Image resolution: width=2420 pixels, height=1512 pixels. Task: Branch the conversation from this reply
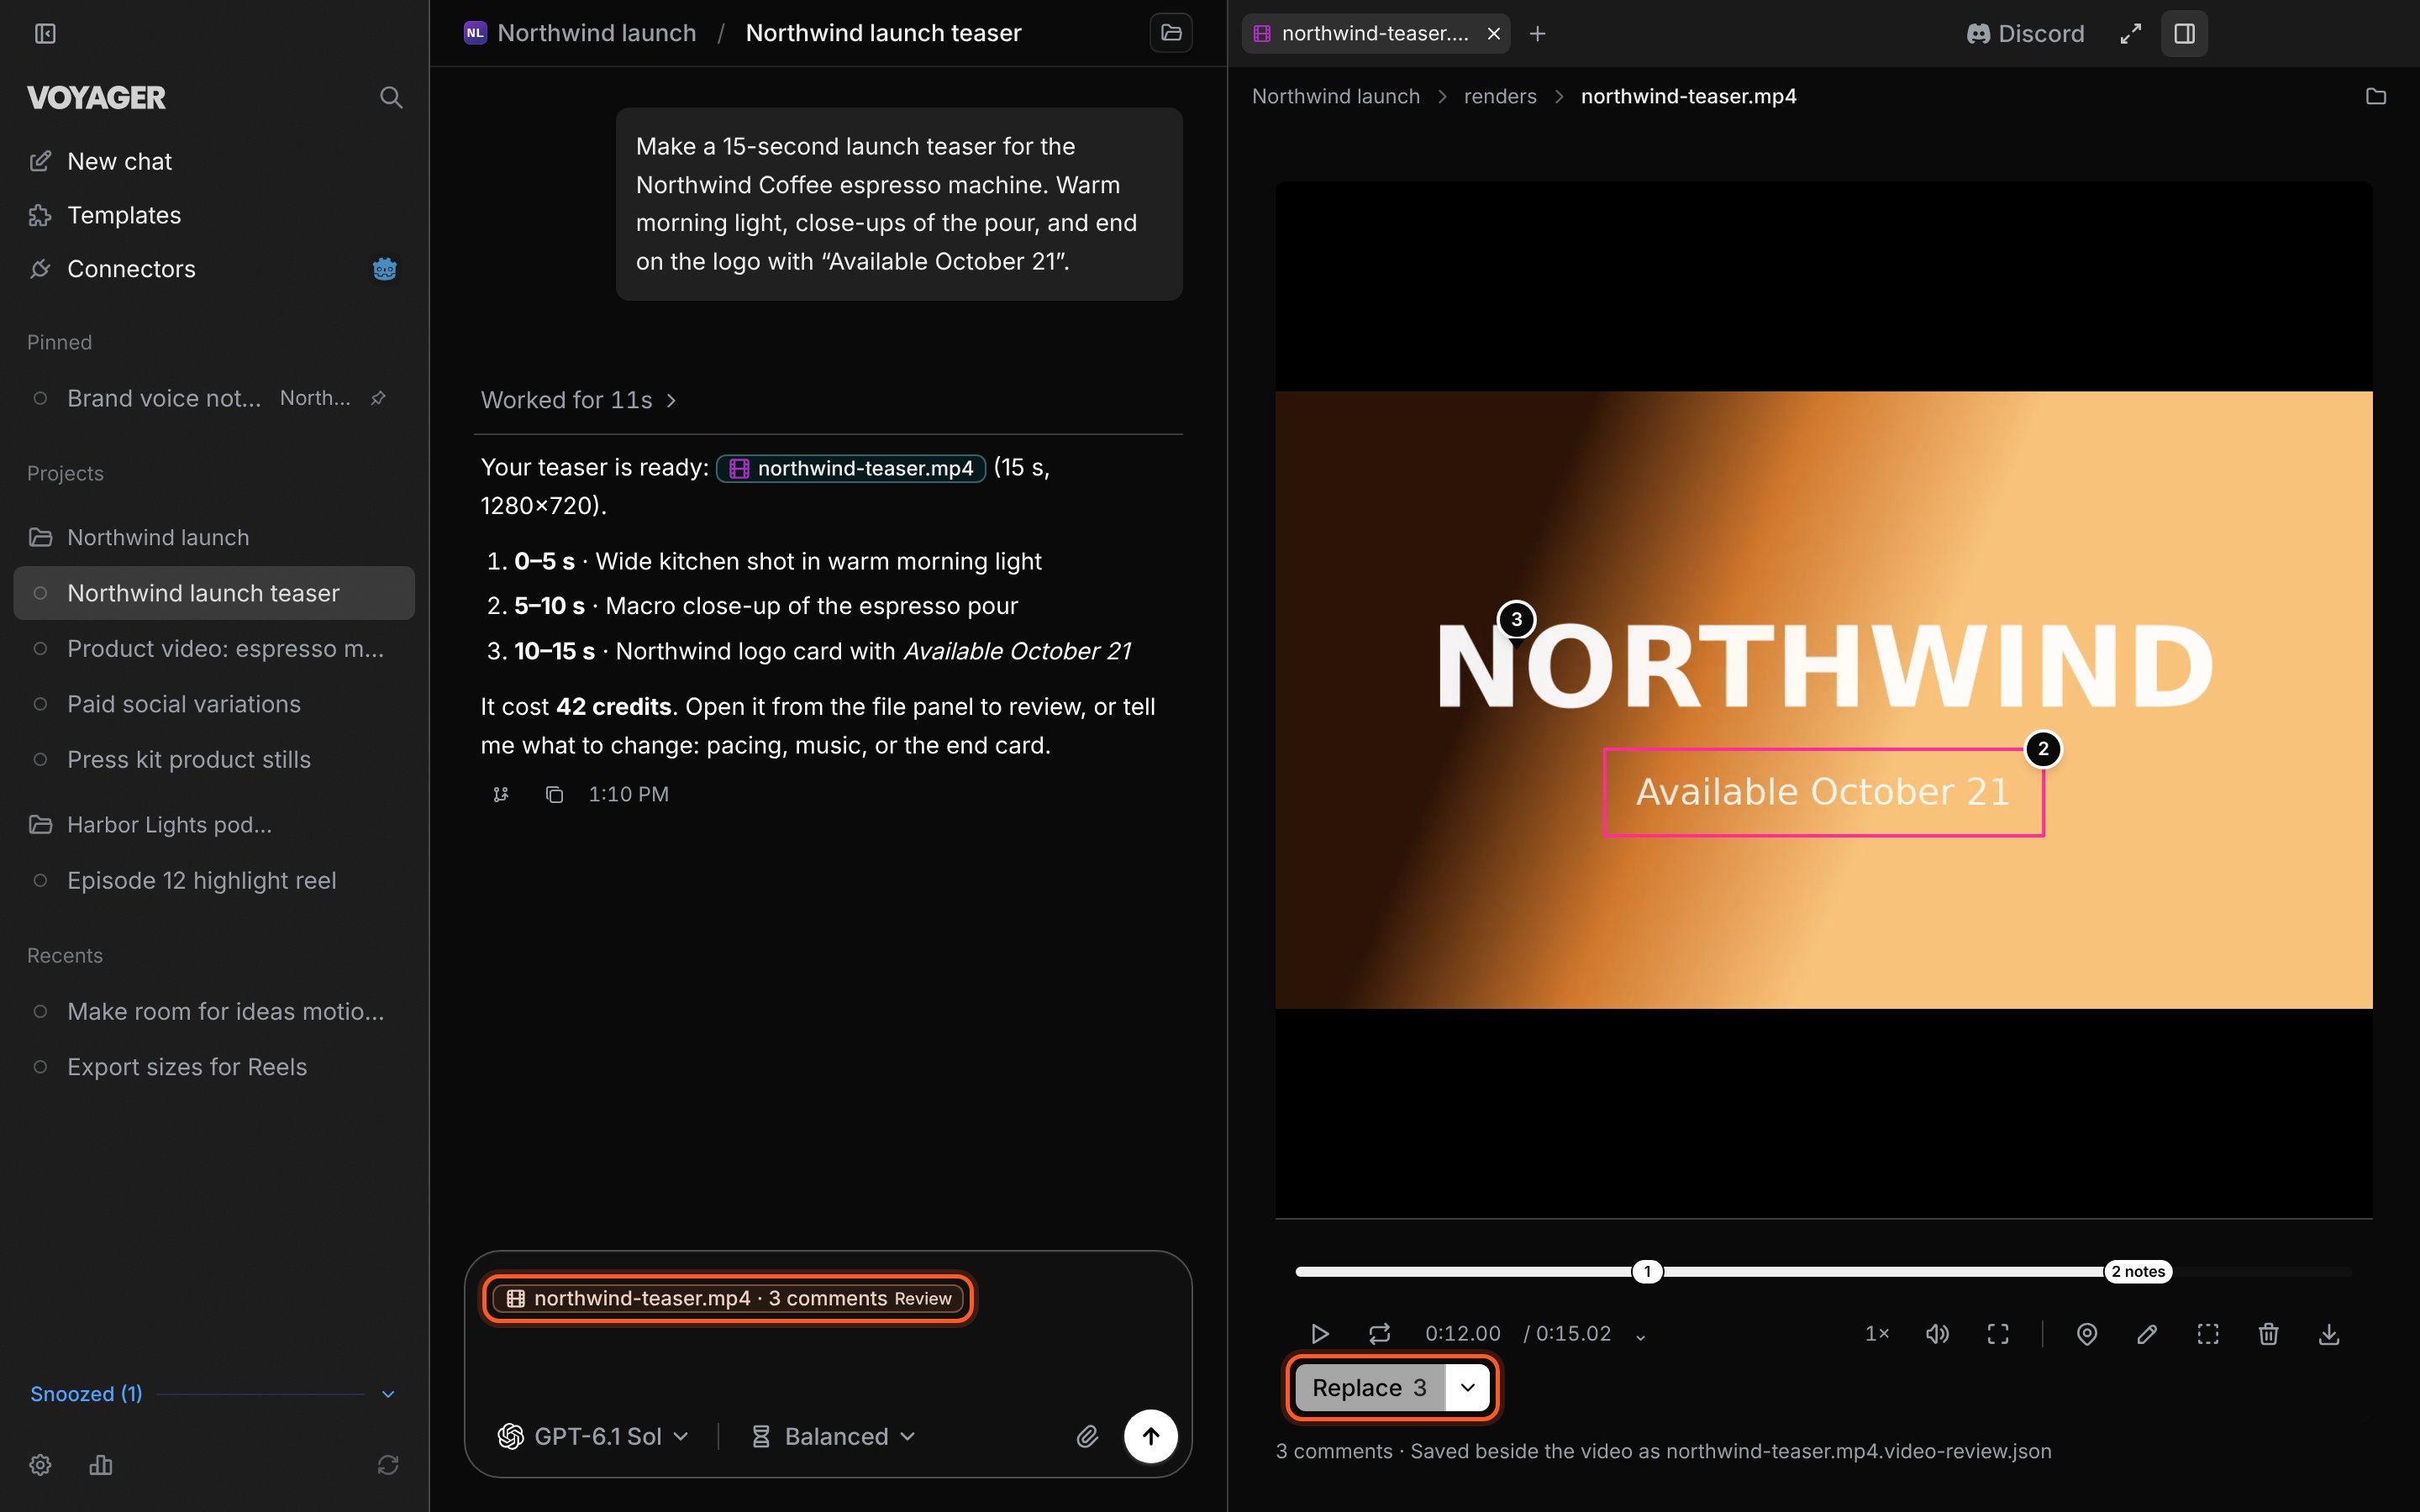[501, 794]
